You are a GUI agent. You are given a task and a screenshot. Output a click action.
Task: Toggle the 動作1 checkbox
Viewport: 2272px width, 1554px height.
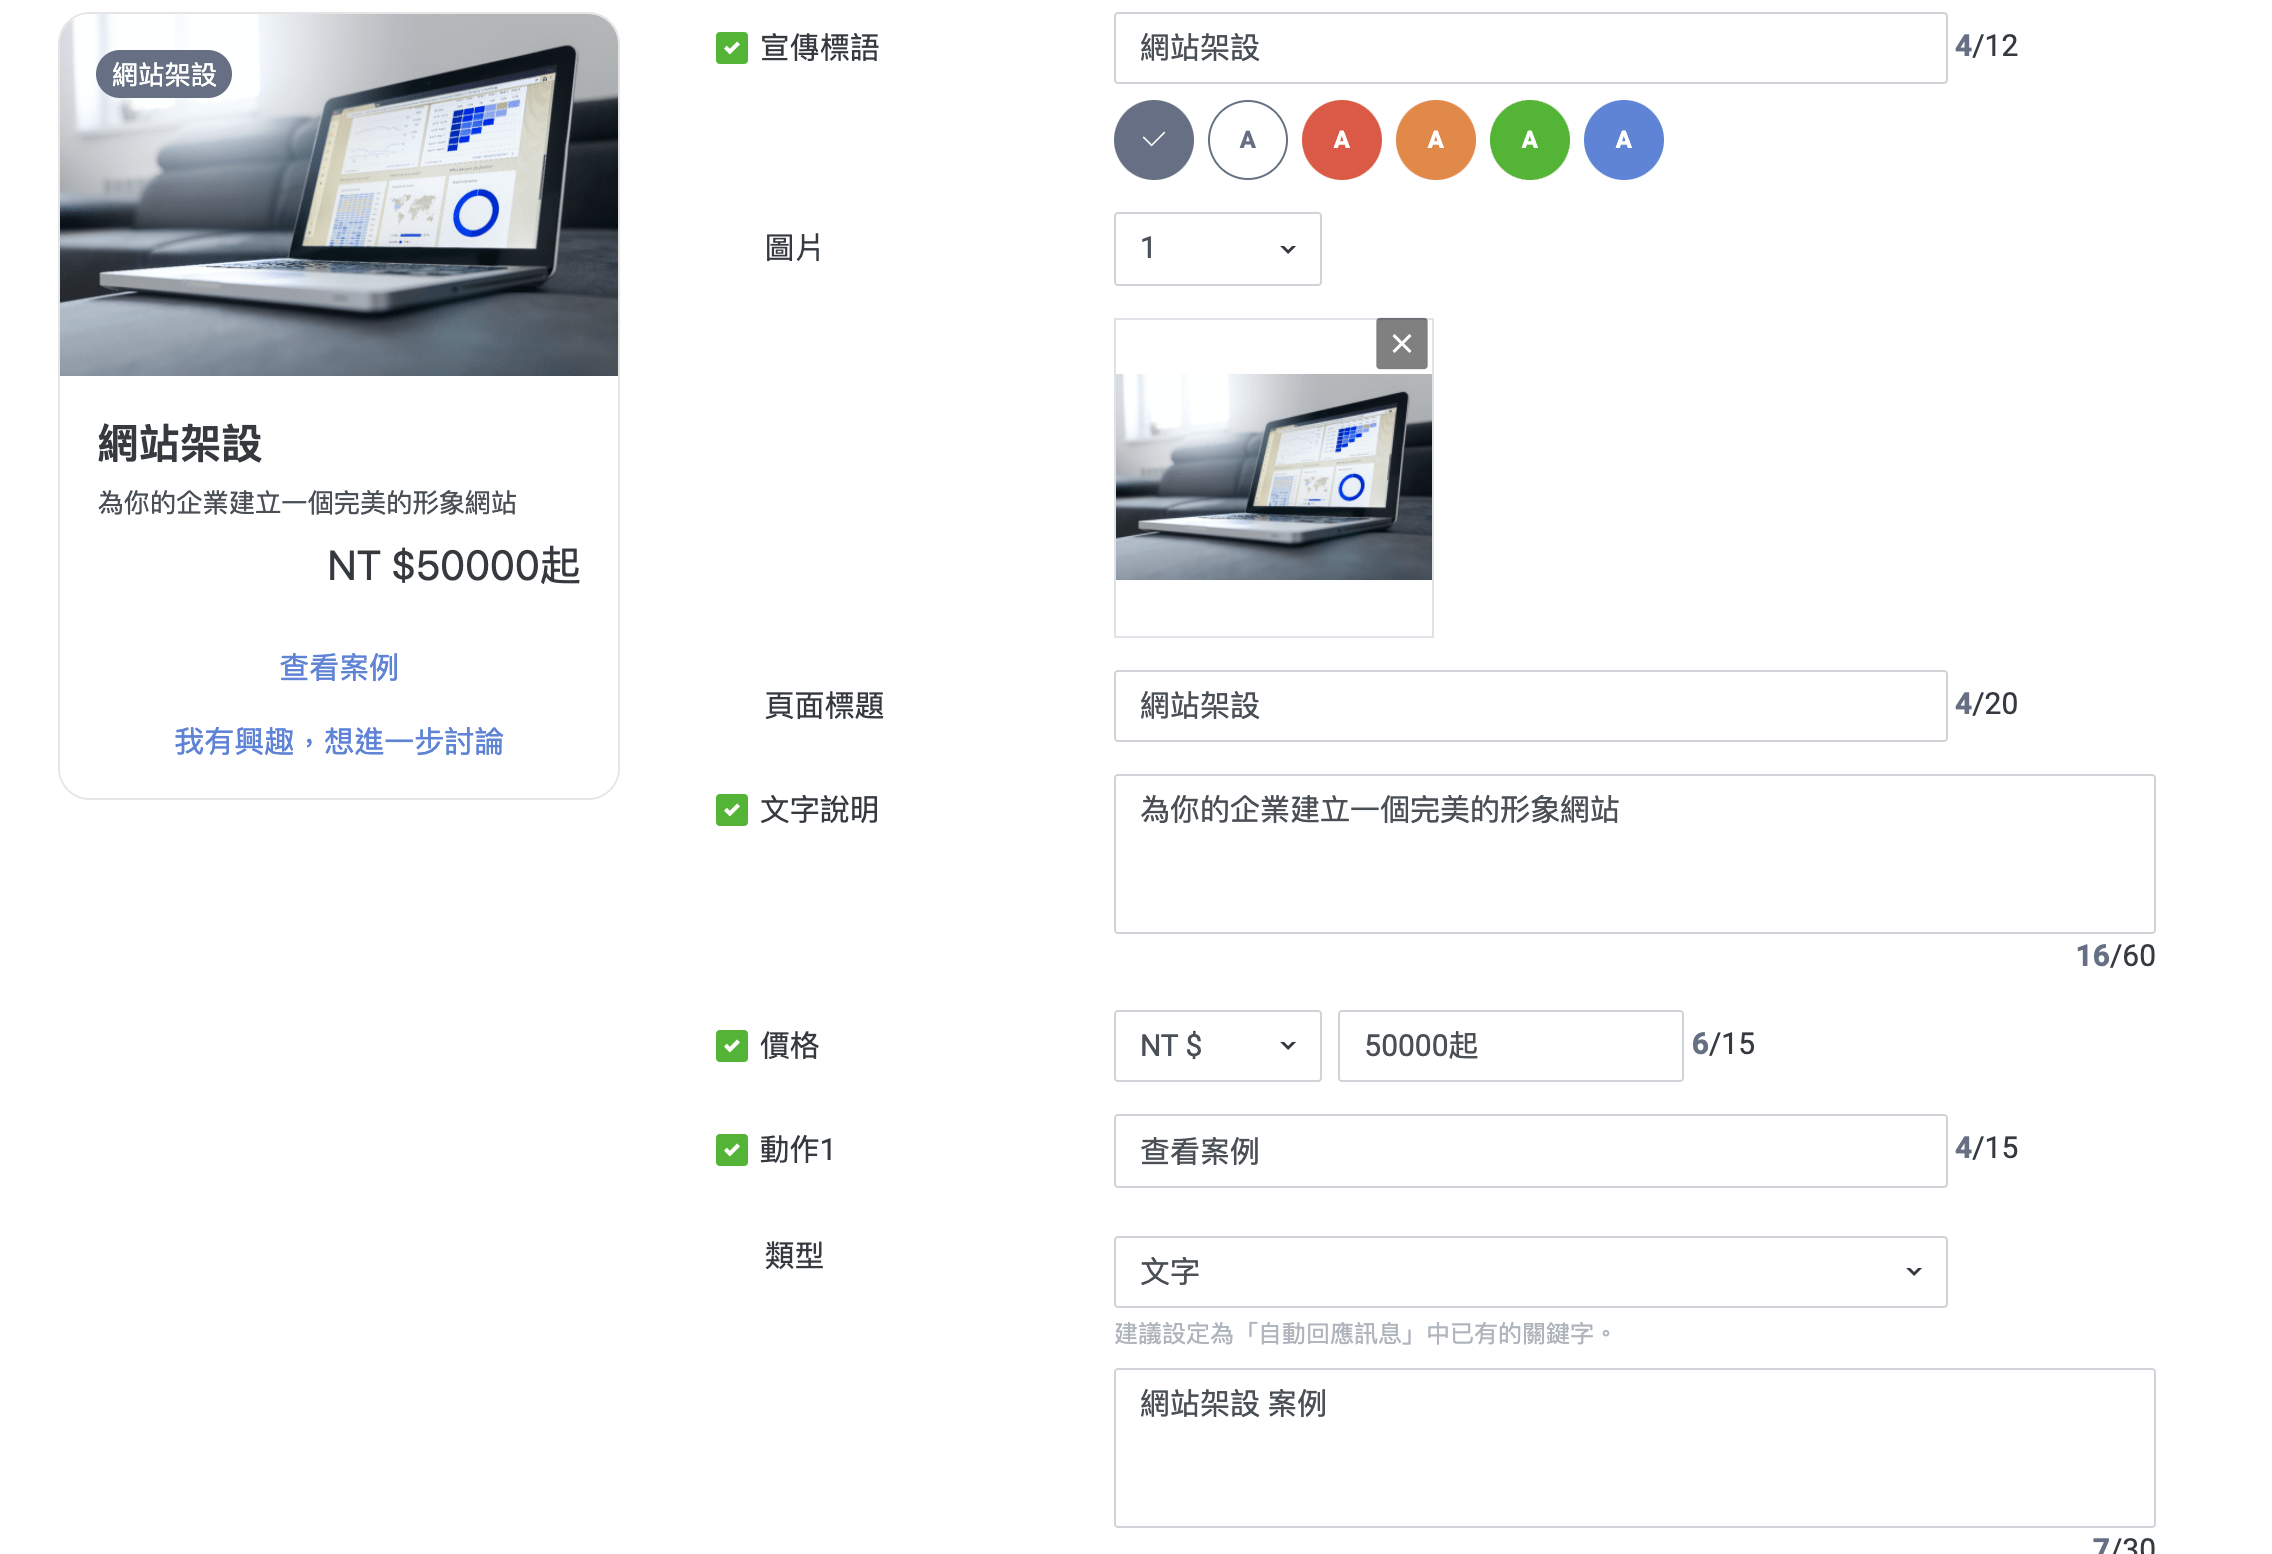[732, 1150]
